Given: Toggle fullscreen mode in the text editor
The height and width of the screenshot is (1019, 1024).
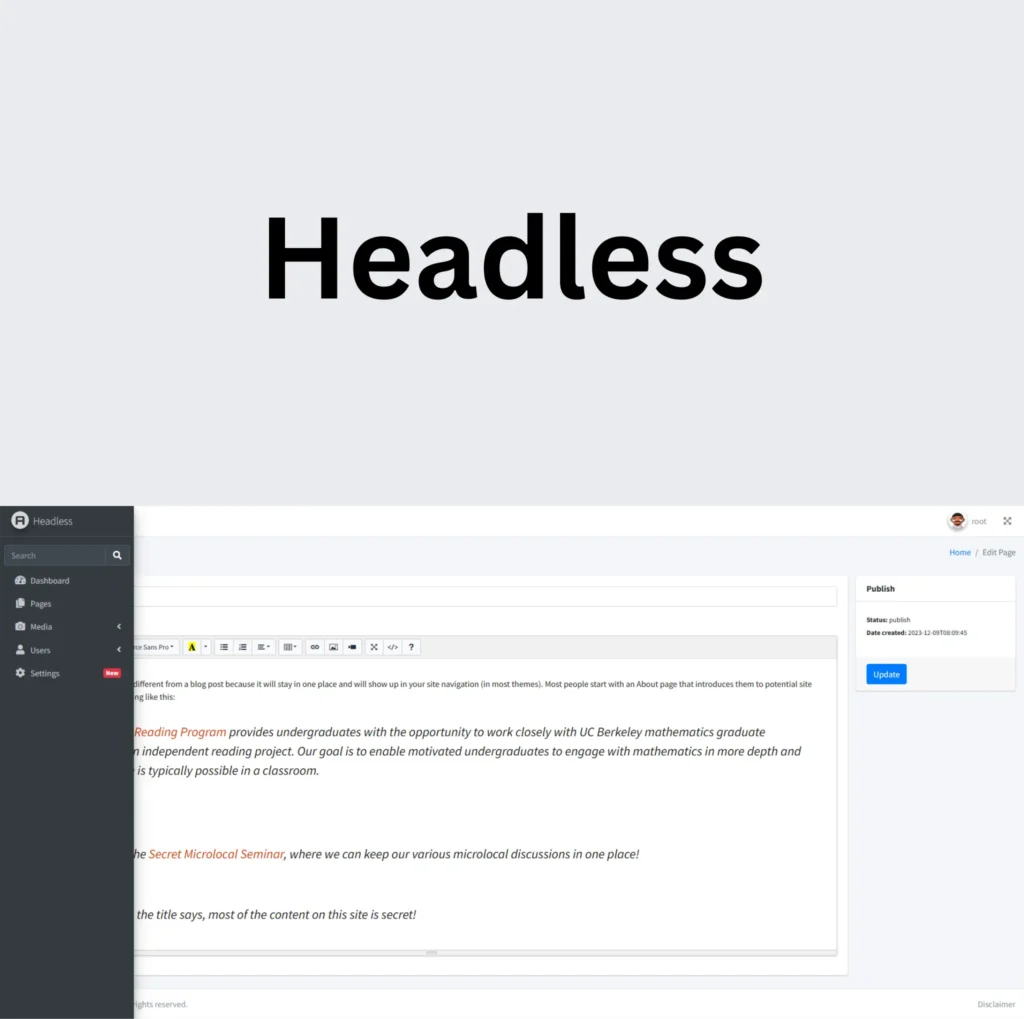Looking at the screenshot, I should [x=374, y=647].
